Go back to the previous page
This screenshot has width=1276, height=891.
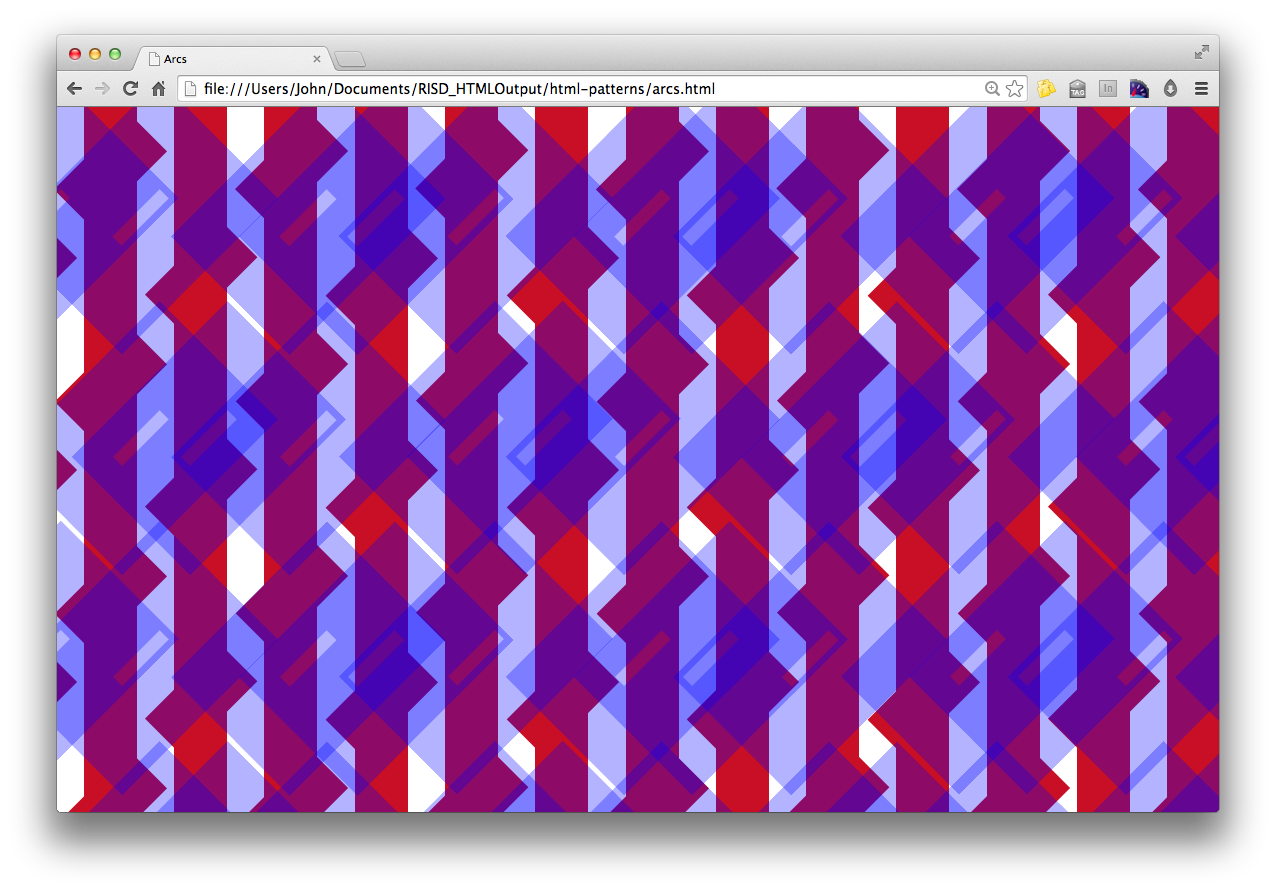(x=74, y=89)
